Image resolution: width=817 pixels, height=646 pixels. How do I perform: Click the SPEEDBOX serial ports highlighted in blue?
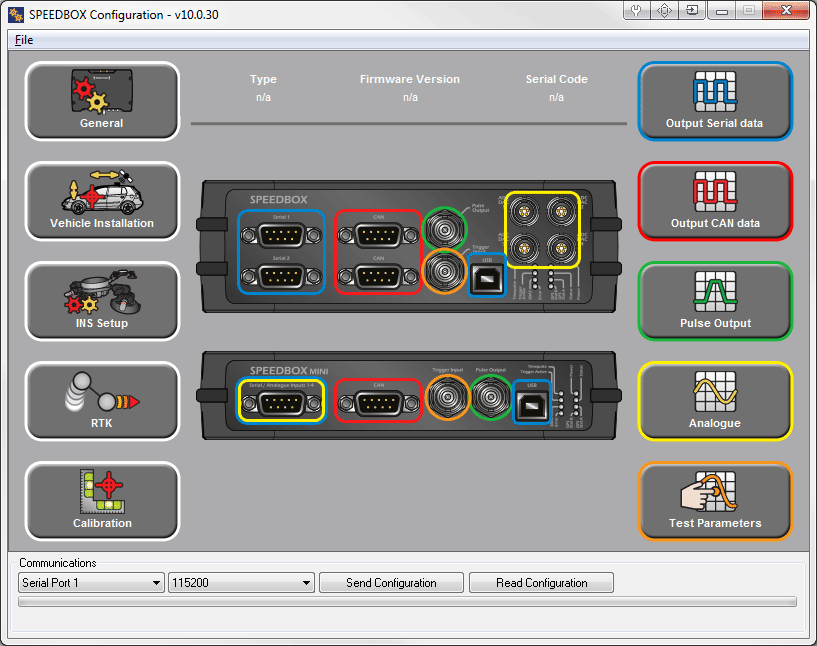281,252
